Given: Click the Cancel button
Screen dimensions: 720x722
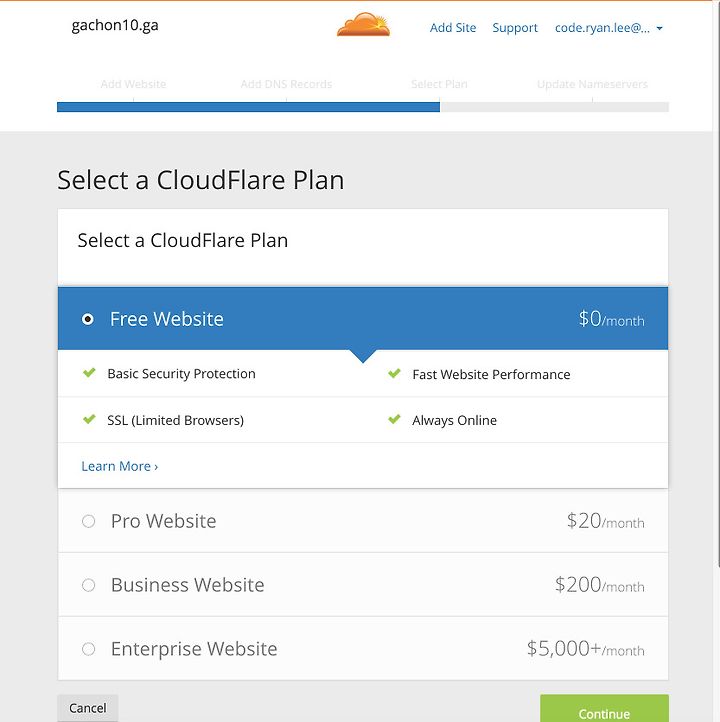Looking at the screenshot, I should [x=87, y=708].
